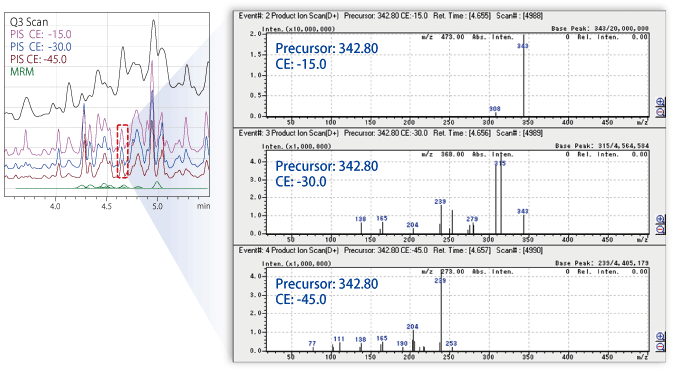This screenshot has width=675, height=370.
Task: Click the 'Event#: 3 Product Ion Scan(D+)' header
Action: pos(288,133)
